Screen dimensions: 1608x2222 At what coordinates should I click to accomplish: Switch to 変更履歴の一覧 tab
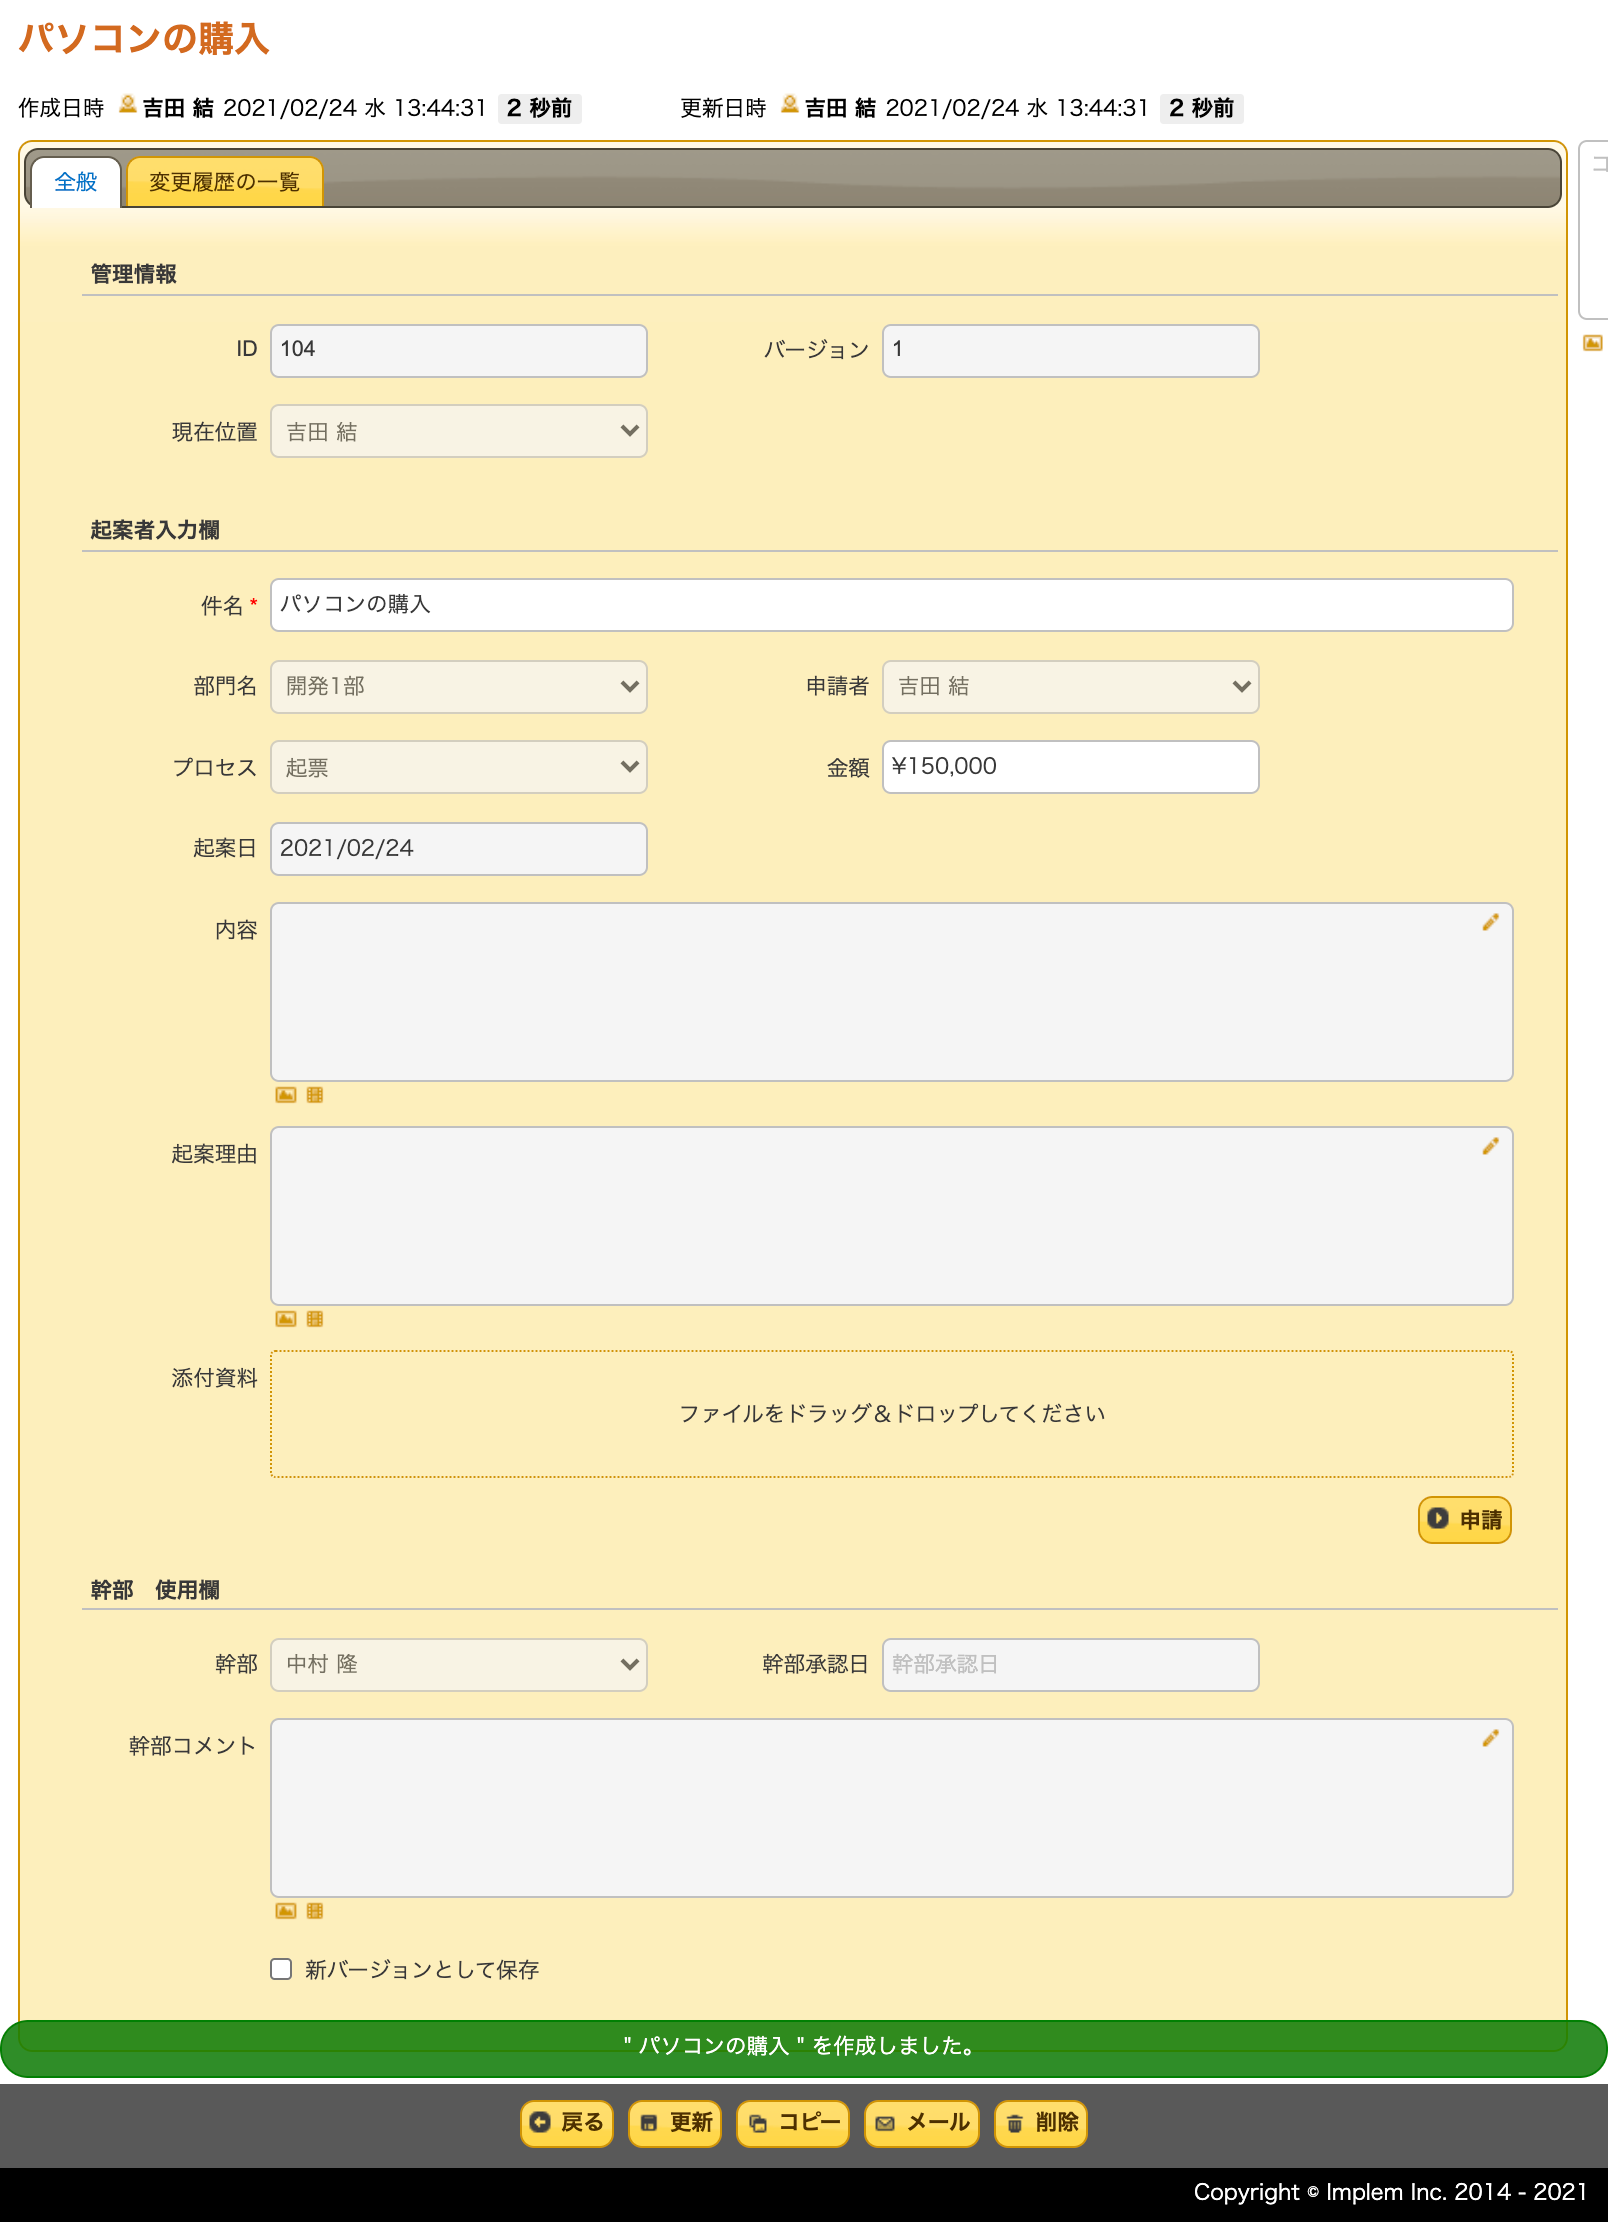pyautogui.click(x=225, y=182)
